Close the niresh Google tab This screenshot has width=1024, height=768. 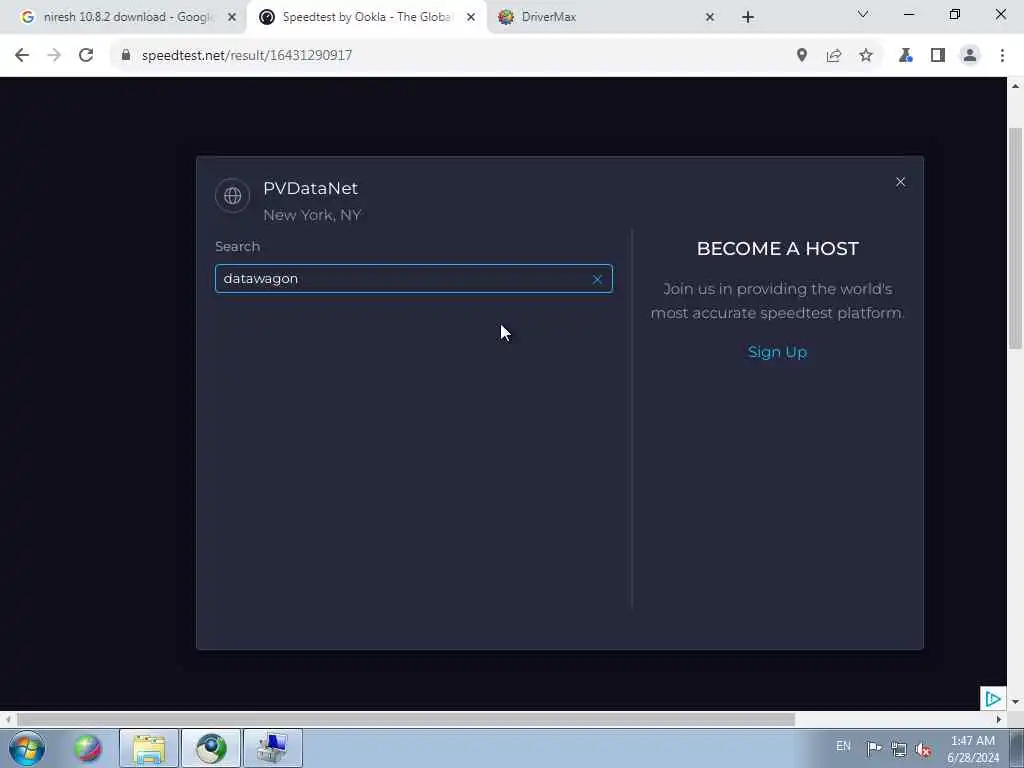232,17
